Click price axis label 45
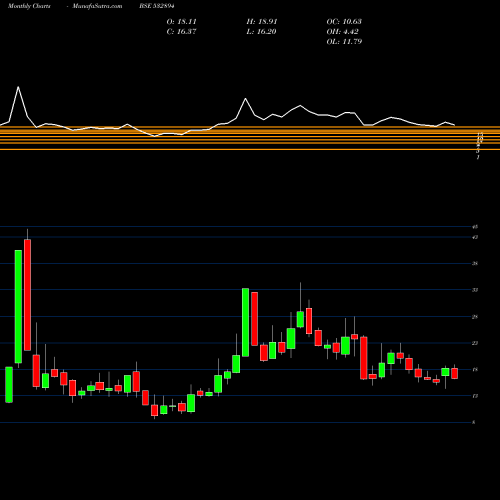Screen dimensions: 500x500 point(475,227)
